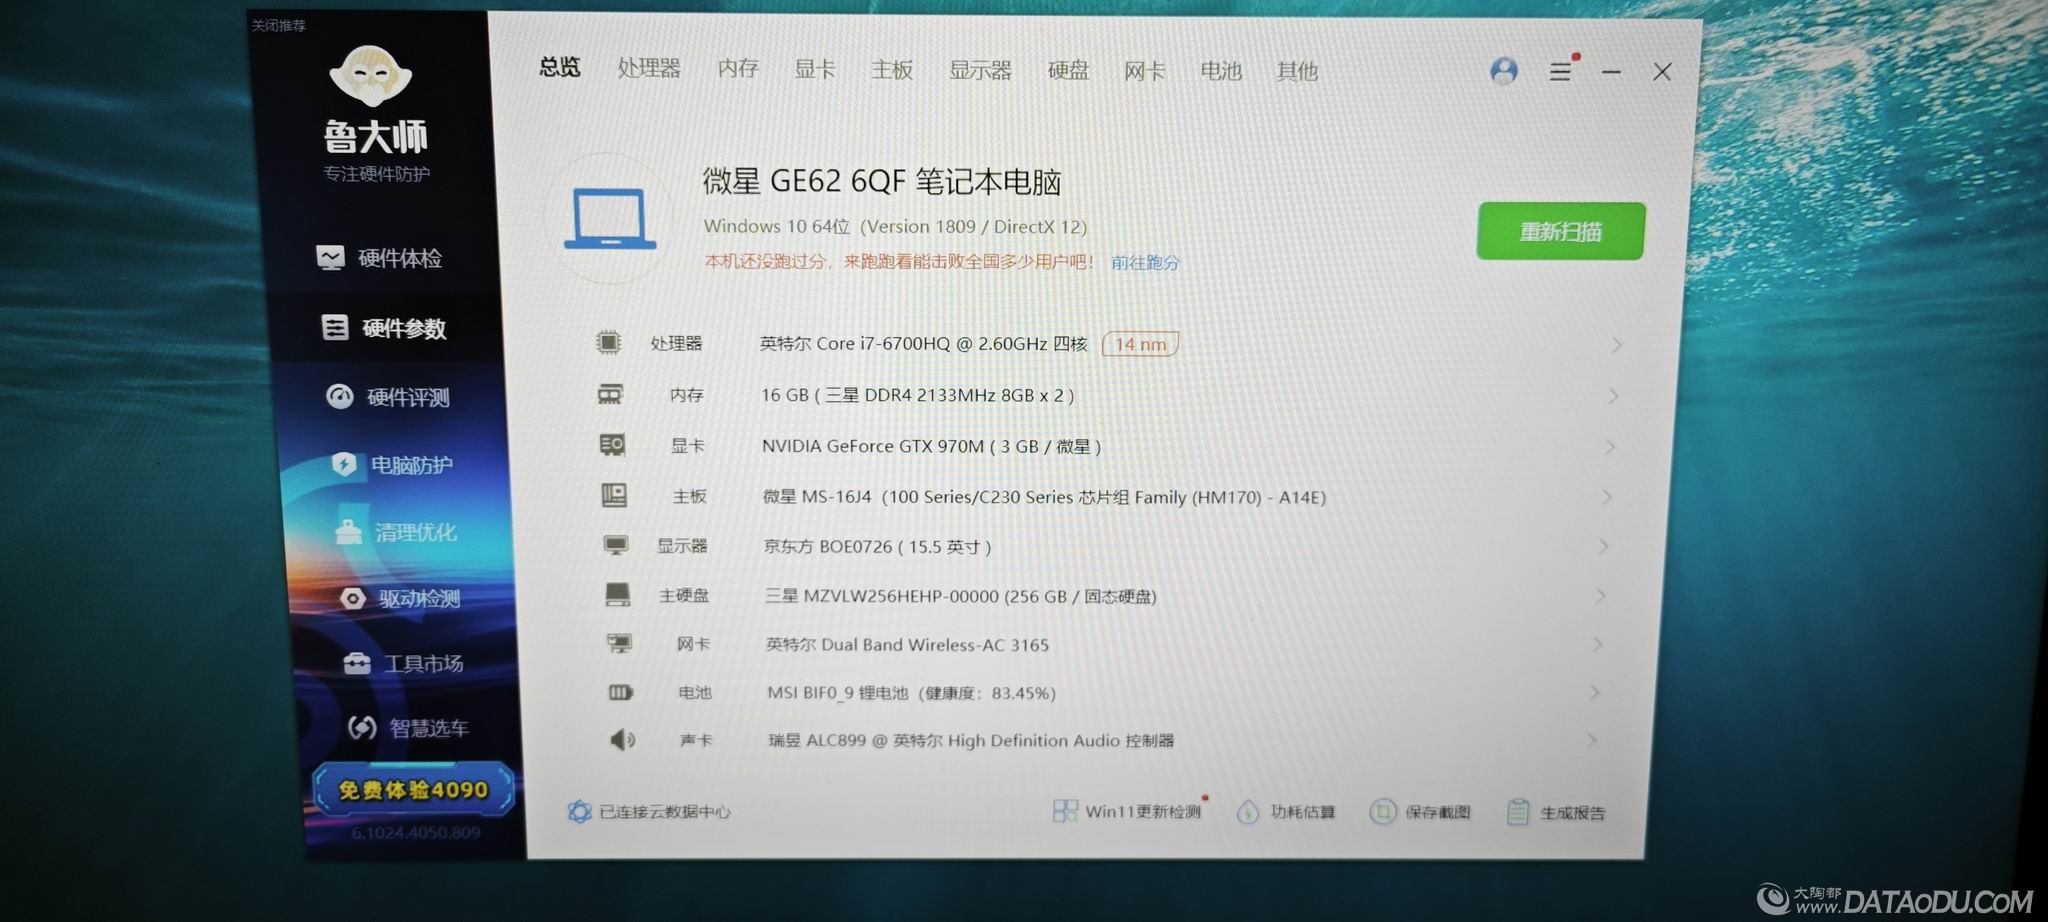Screen dimensions: 2048x922
Task: Click the 重新扫描 rescan button
Action: tap(1561, 231)
